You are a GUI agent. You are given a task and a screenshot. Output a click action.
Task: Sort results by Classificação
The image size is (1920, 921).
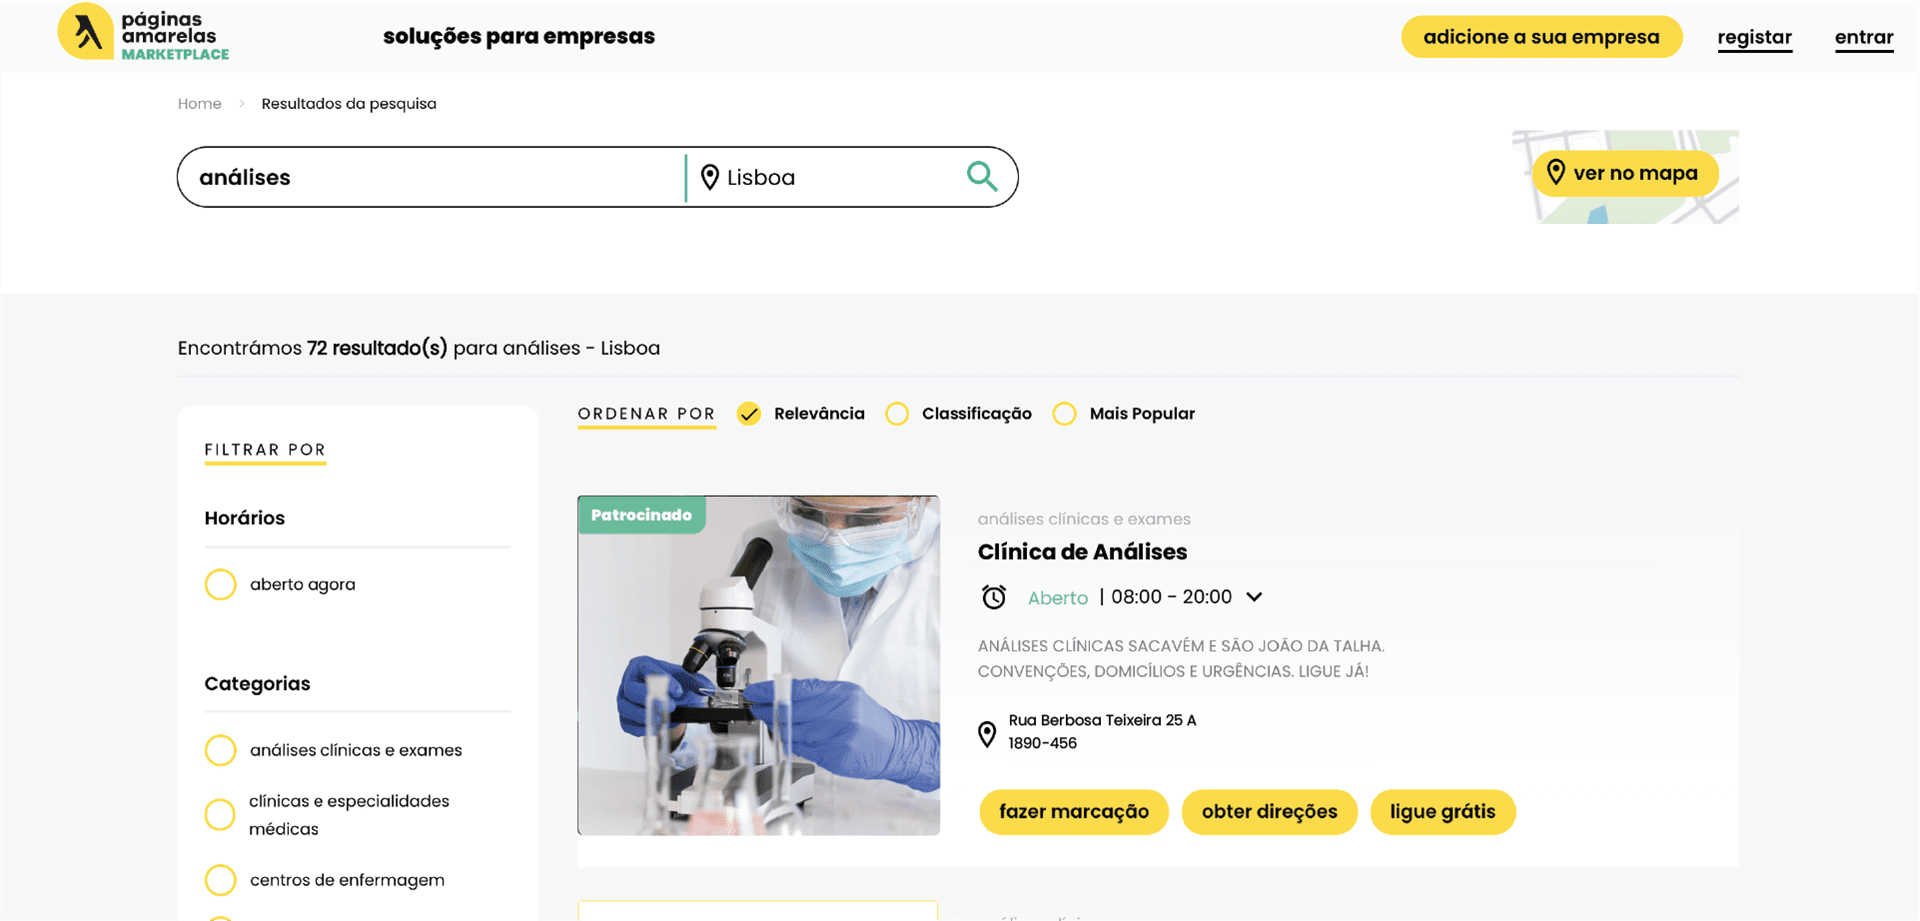(897, 414)
